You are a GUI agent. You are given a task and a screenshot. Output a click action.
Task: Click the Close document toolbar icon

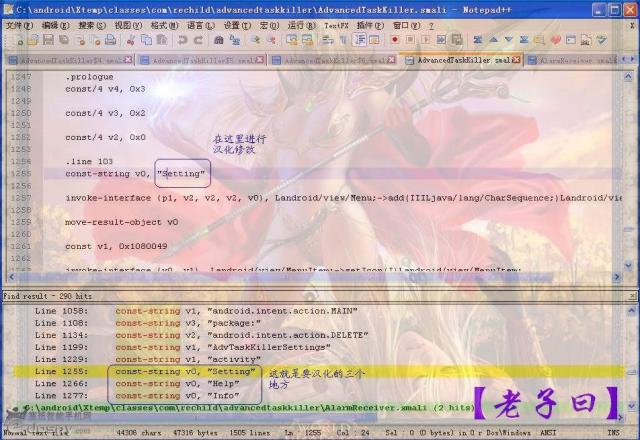pos(80,40)
